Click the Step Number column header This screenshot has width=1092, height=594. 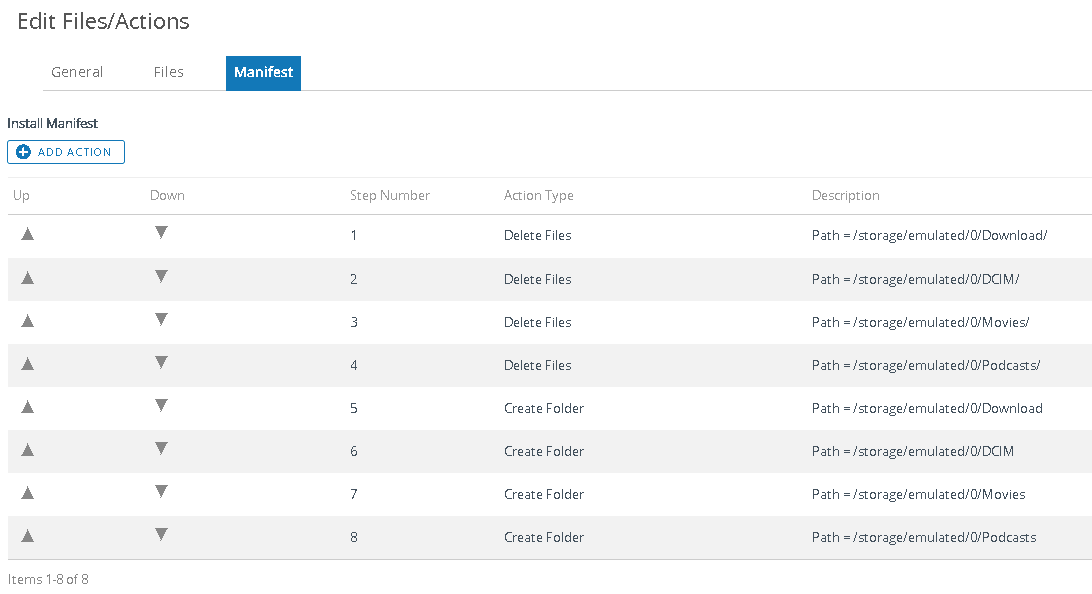[390, 195]
